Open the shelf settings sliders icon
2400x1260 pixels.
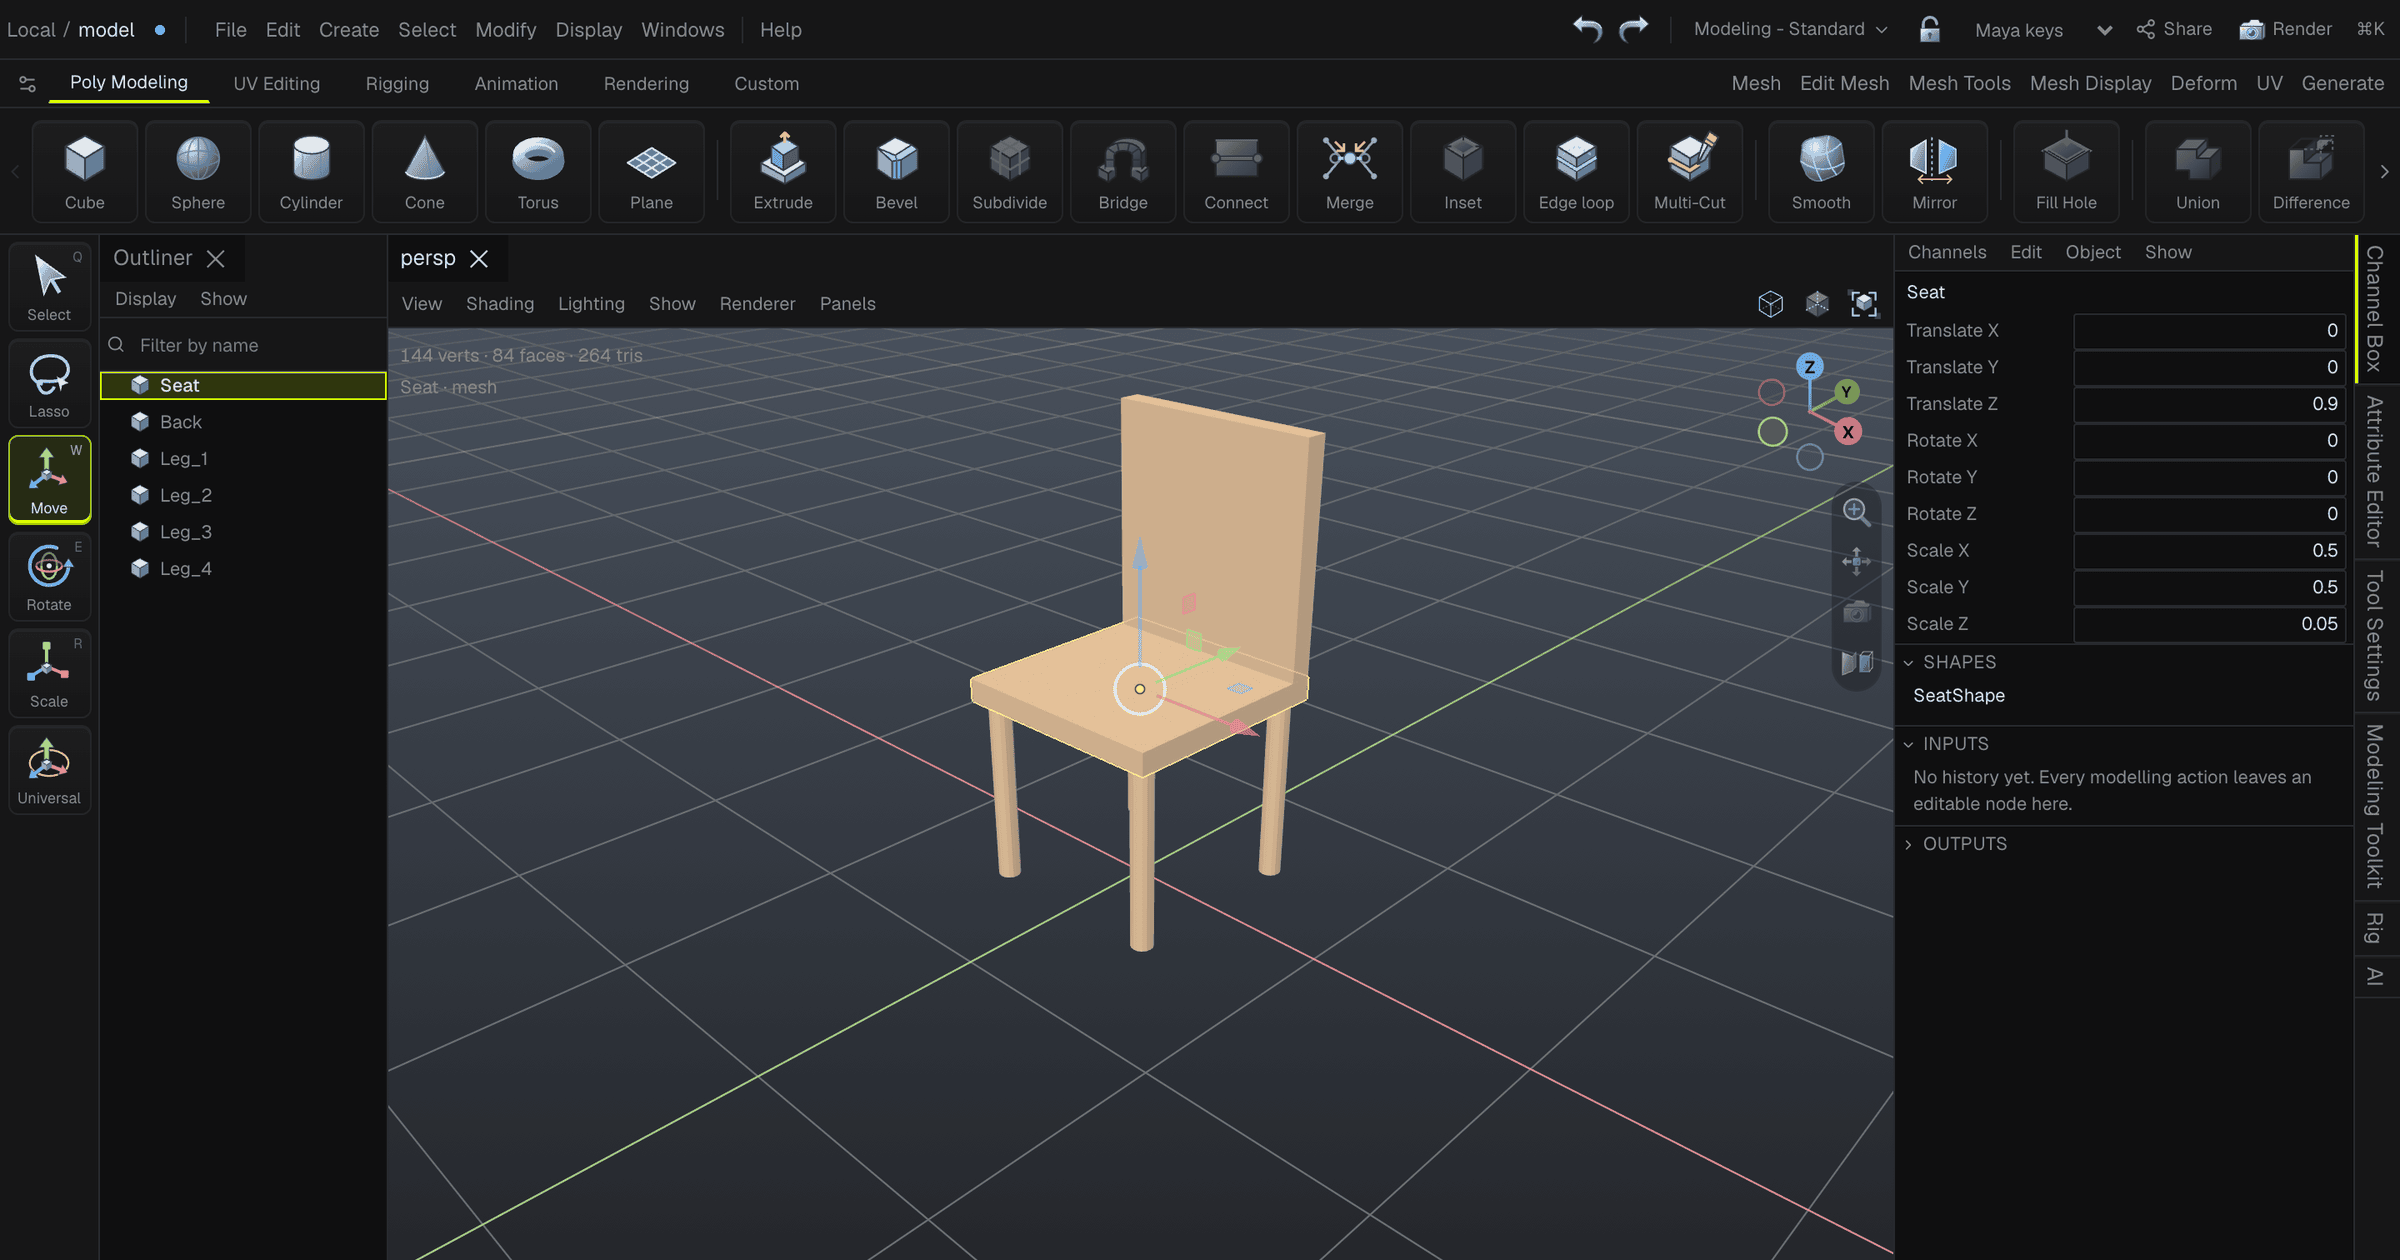[27, 83]
